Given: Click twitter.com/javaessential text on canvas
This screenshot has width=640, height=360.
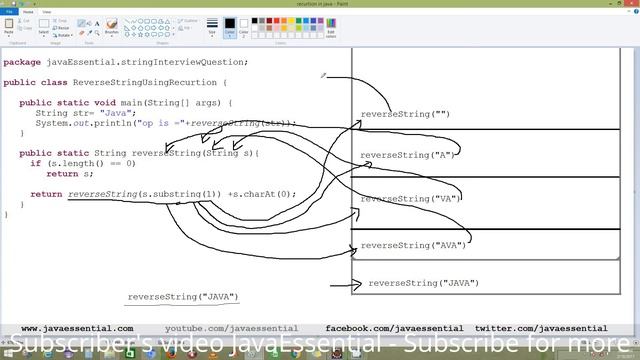Looking at the screenshot, I should point(541,328).
